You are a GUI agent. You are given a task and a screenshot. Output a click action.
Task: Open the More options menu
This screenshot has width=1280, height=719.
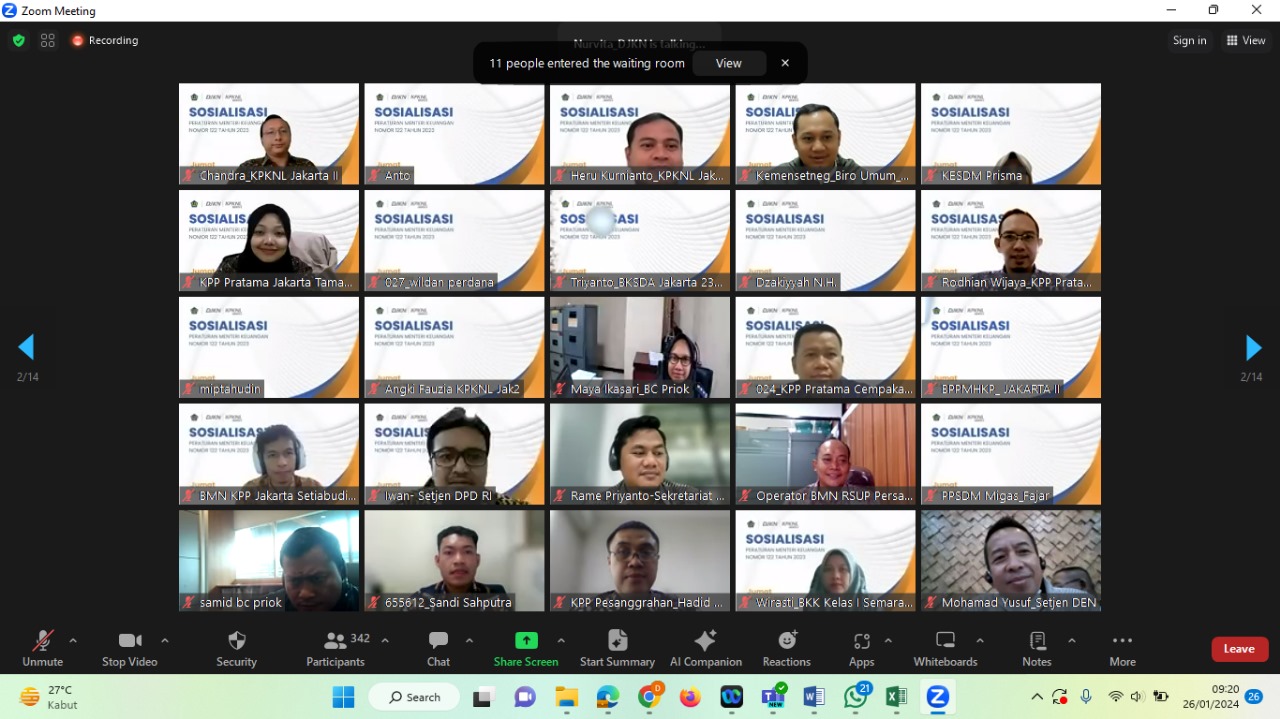tap(1122, 648)
